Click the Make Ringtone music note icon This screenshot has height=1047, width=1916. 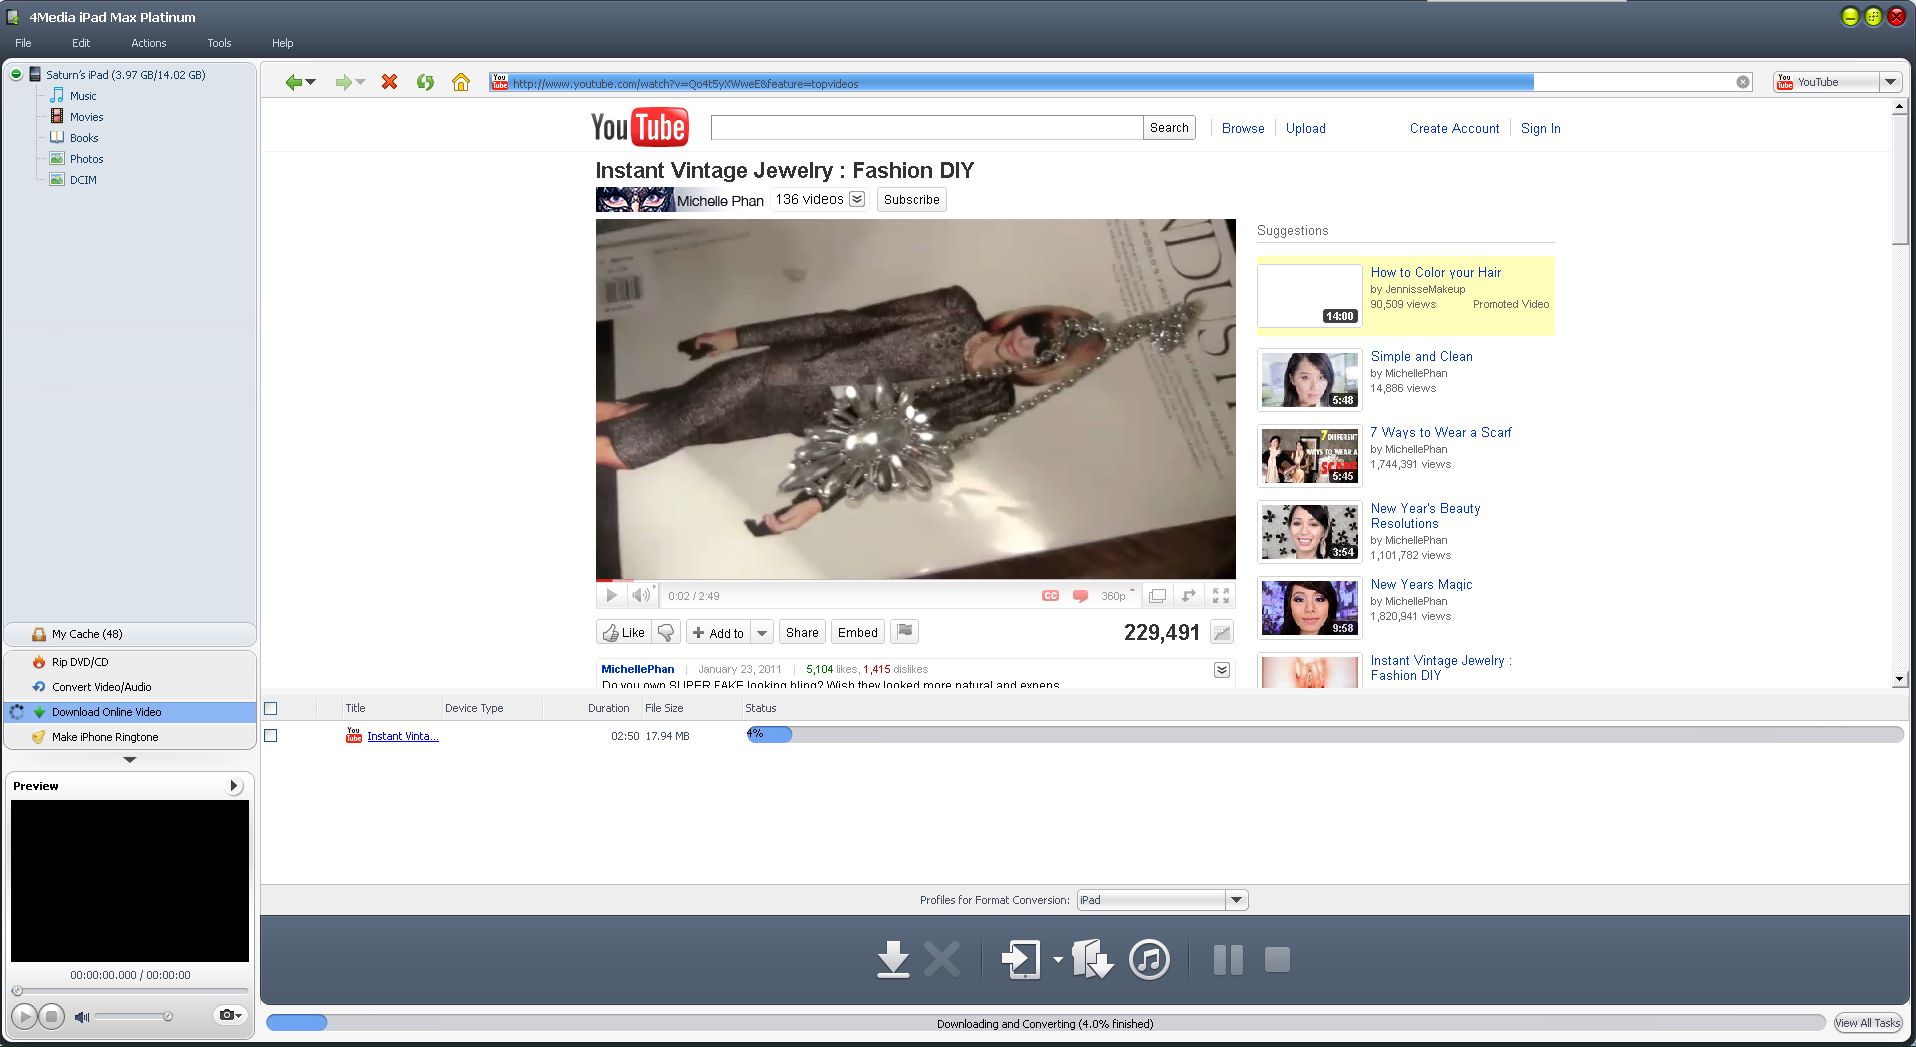pyautogui.click(x=1149, y=960)
